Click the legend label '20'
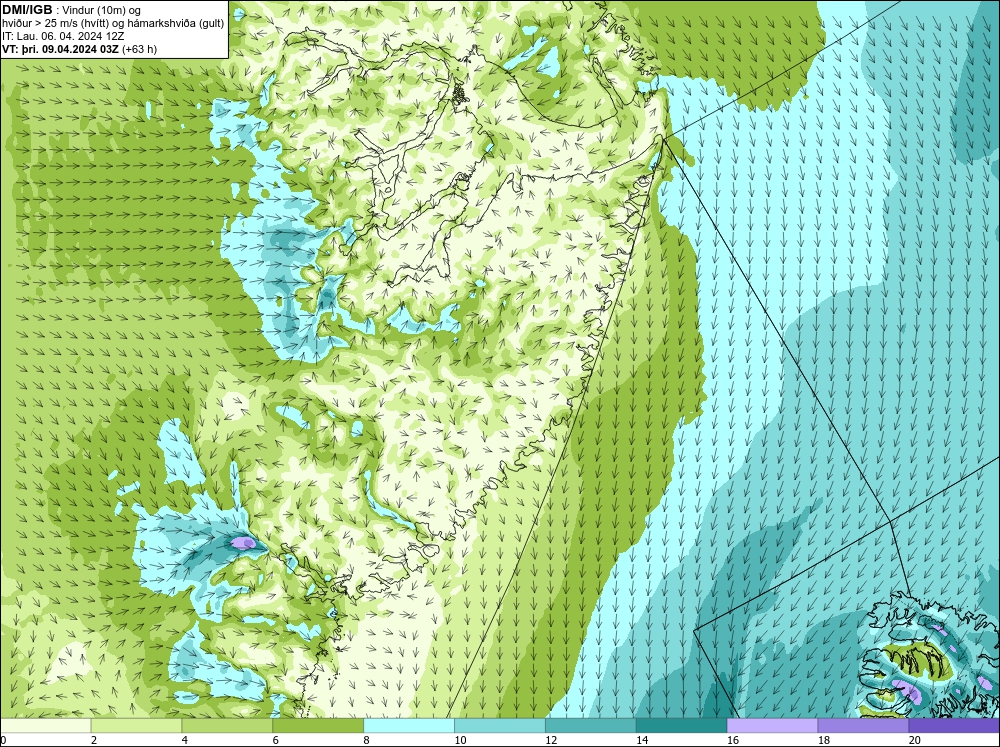The width and height of the screenshot is (1000, 747). pos(915,740)
